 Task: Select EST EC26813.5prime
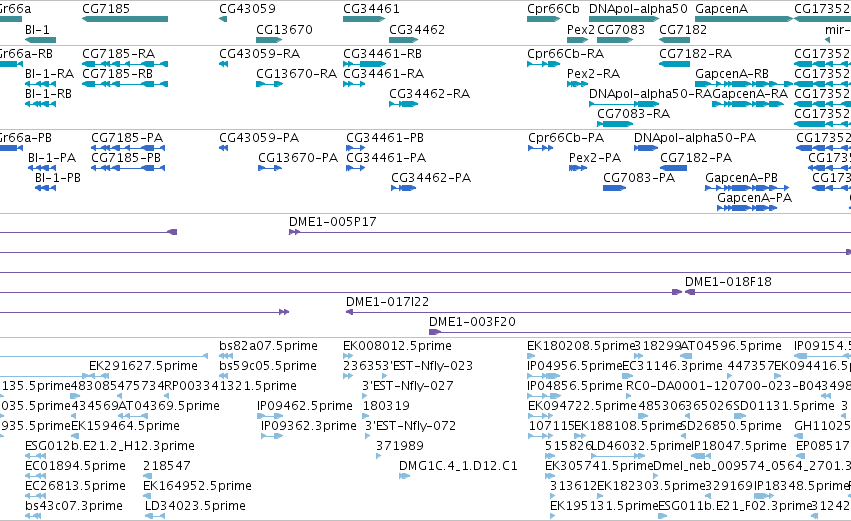36,496
